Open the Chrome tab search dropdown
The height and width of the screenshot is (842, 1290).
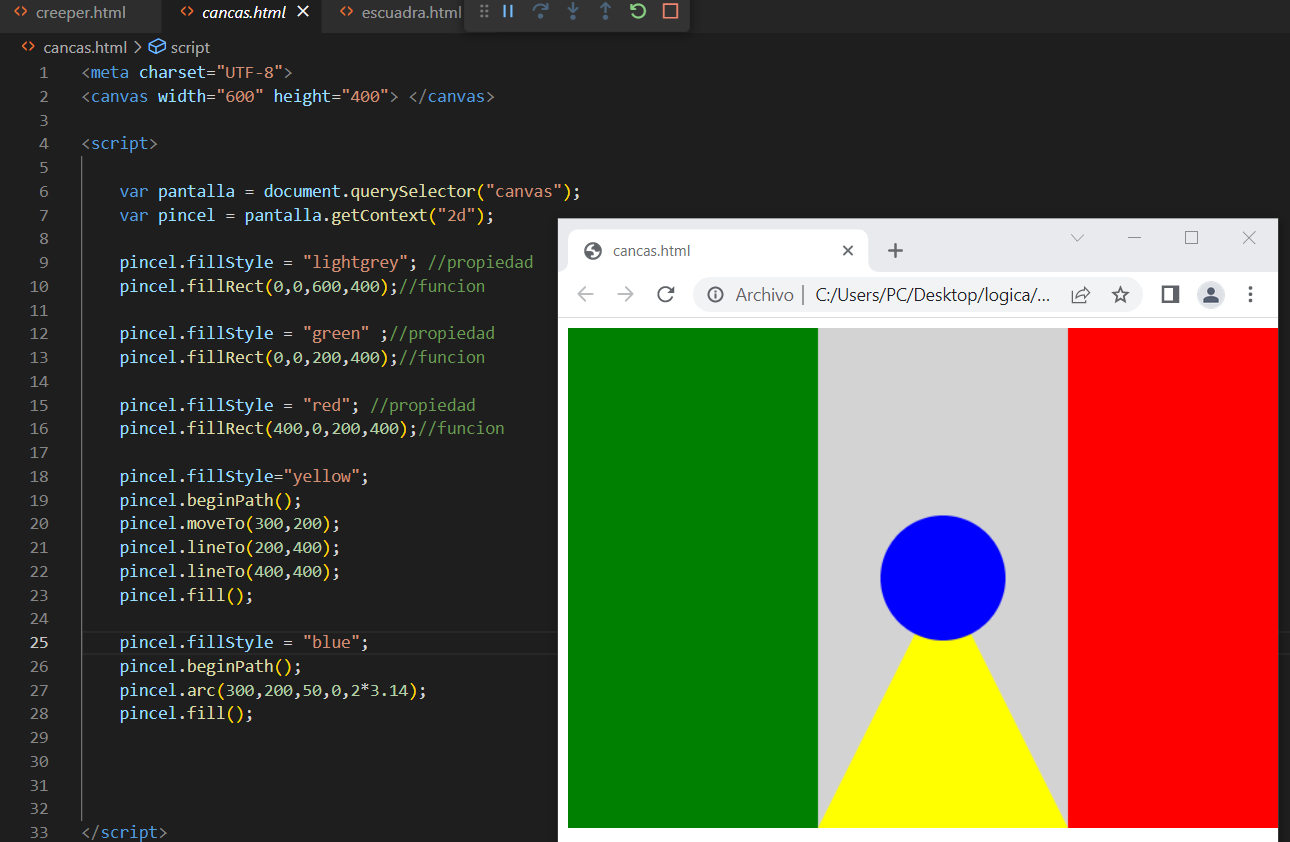point(1077,238)
